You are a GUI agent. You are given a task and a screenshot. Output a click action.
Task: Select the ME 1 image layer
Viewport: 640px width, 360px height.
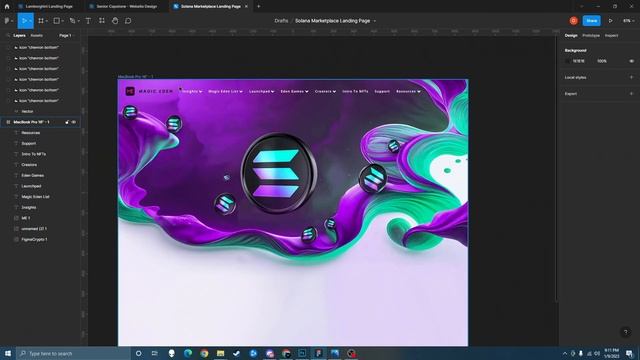pos(25,218)
